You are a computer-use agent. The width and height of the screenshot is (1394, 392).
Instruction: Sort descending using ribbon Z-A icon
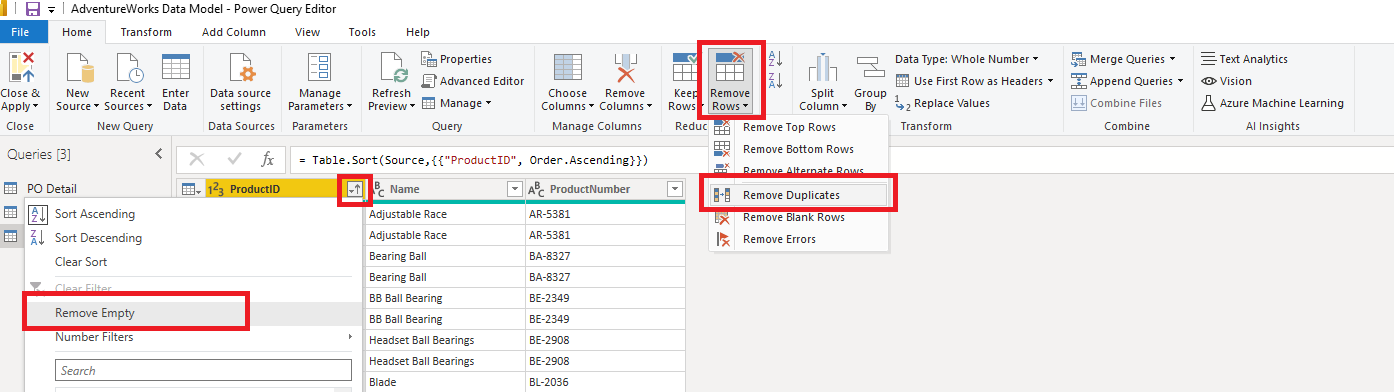[x=775, y=81]
